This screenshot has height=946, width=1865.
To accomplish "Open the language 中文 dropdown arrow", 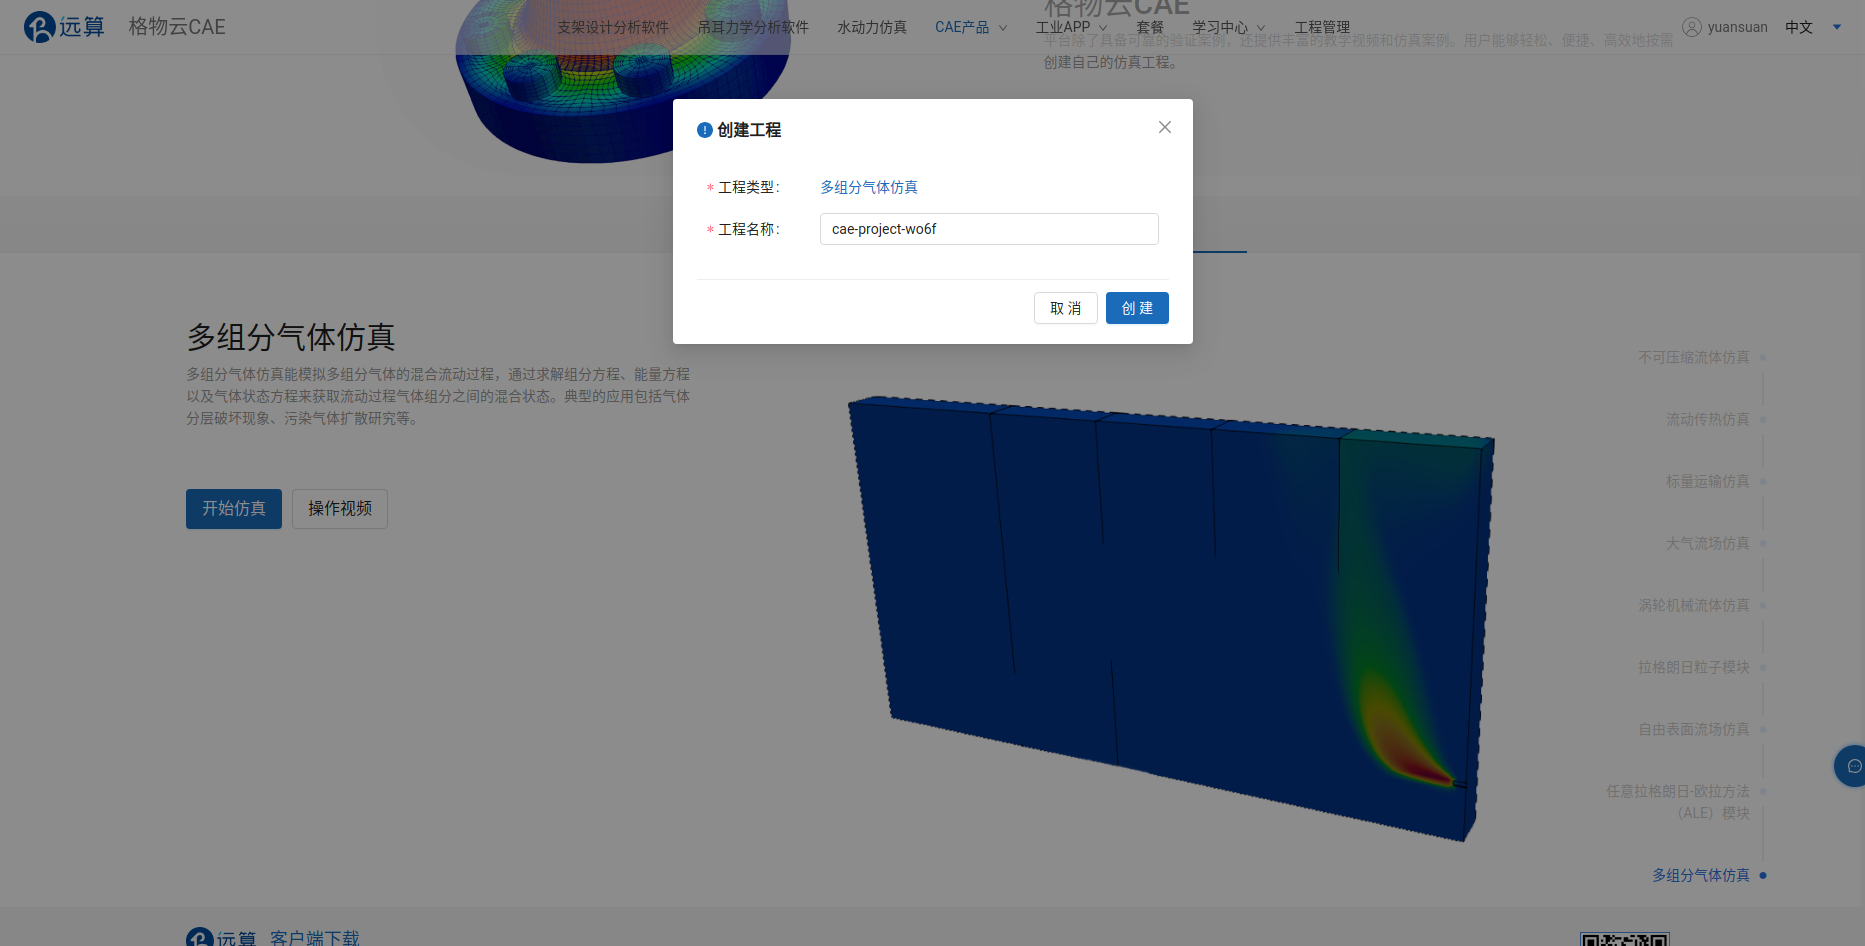I will click(x=1837, y=27).
